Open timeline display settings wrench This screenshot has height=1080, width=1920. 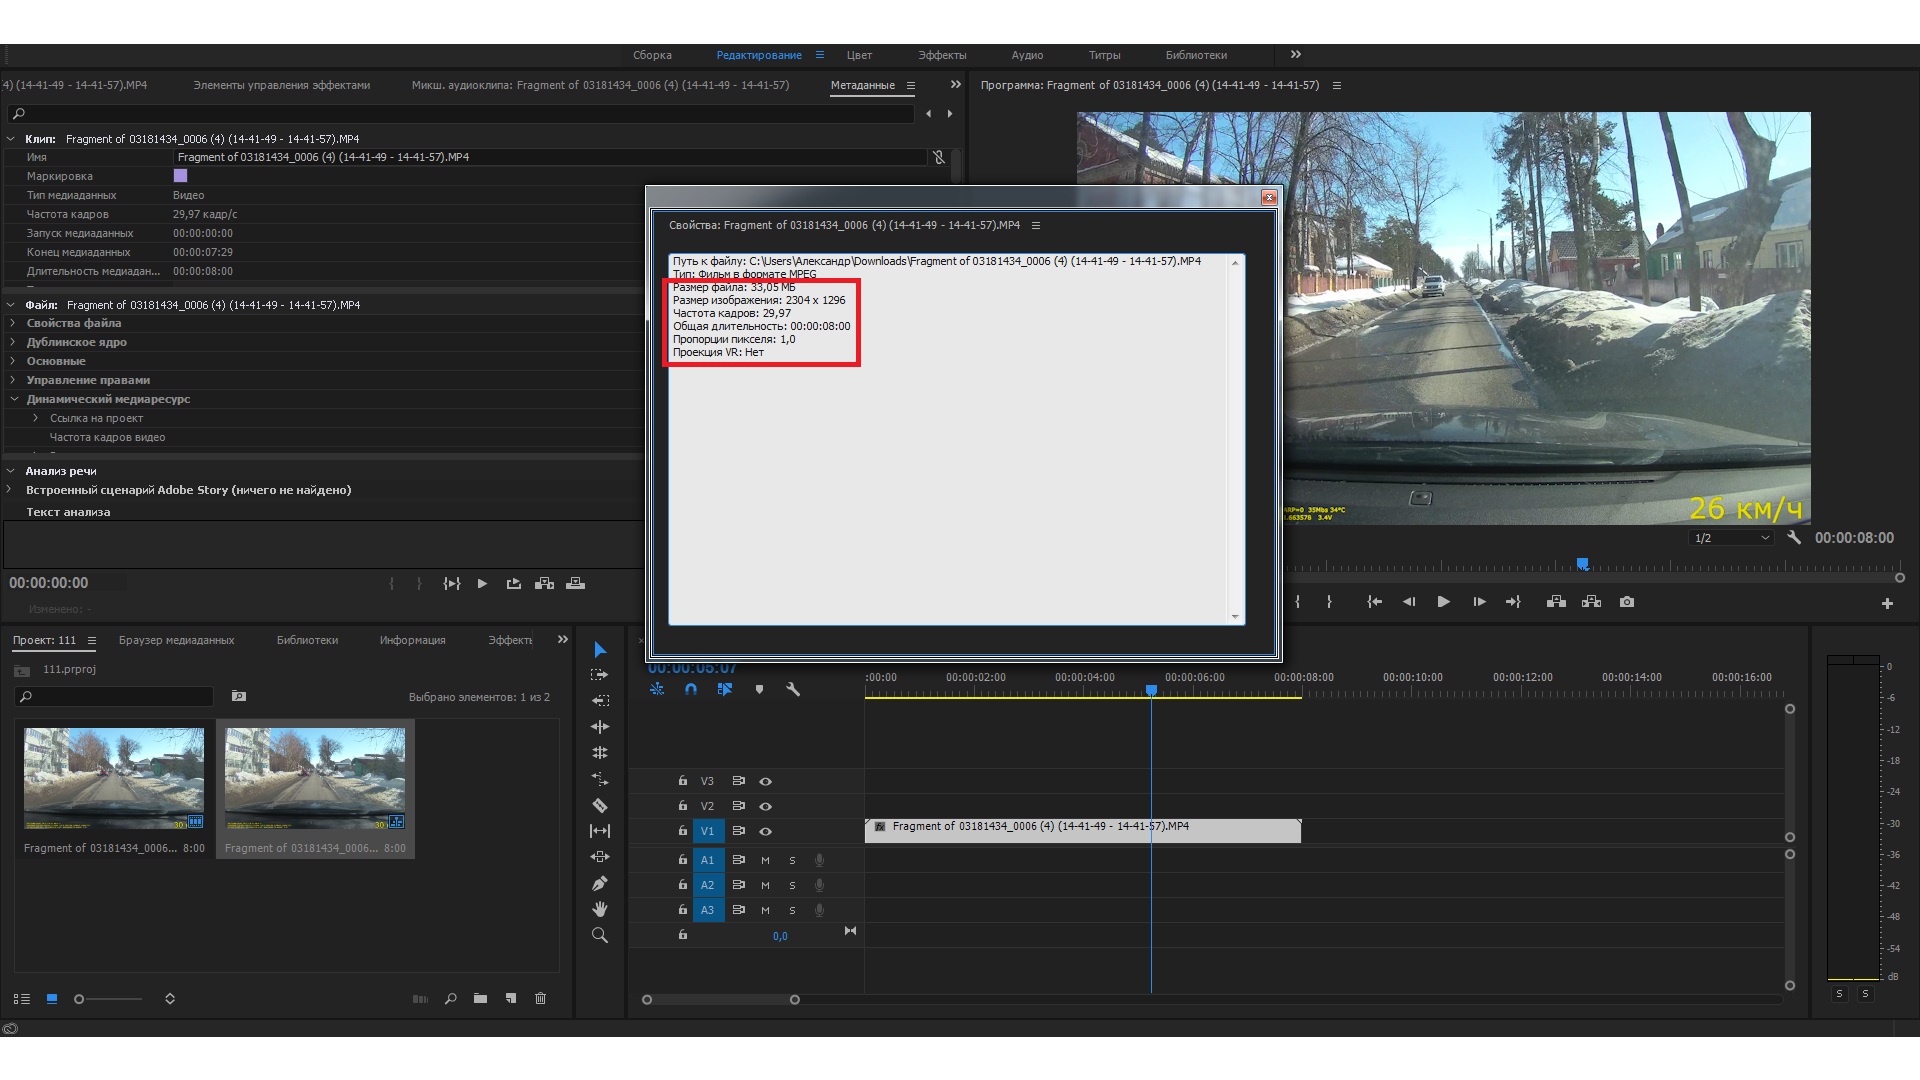point(793,689)
